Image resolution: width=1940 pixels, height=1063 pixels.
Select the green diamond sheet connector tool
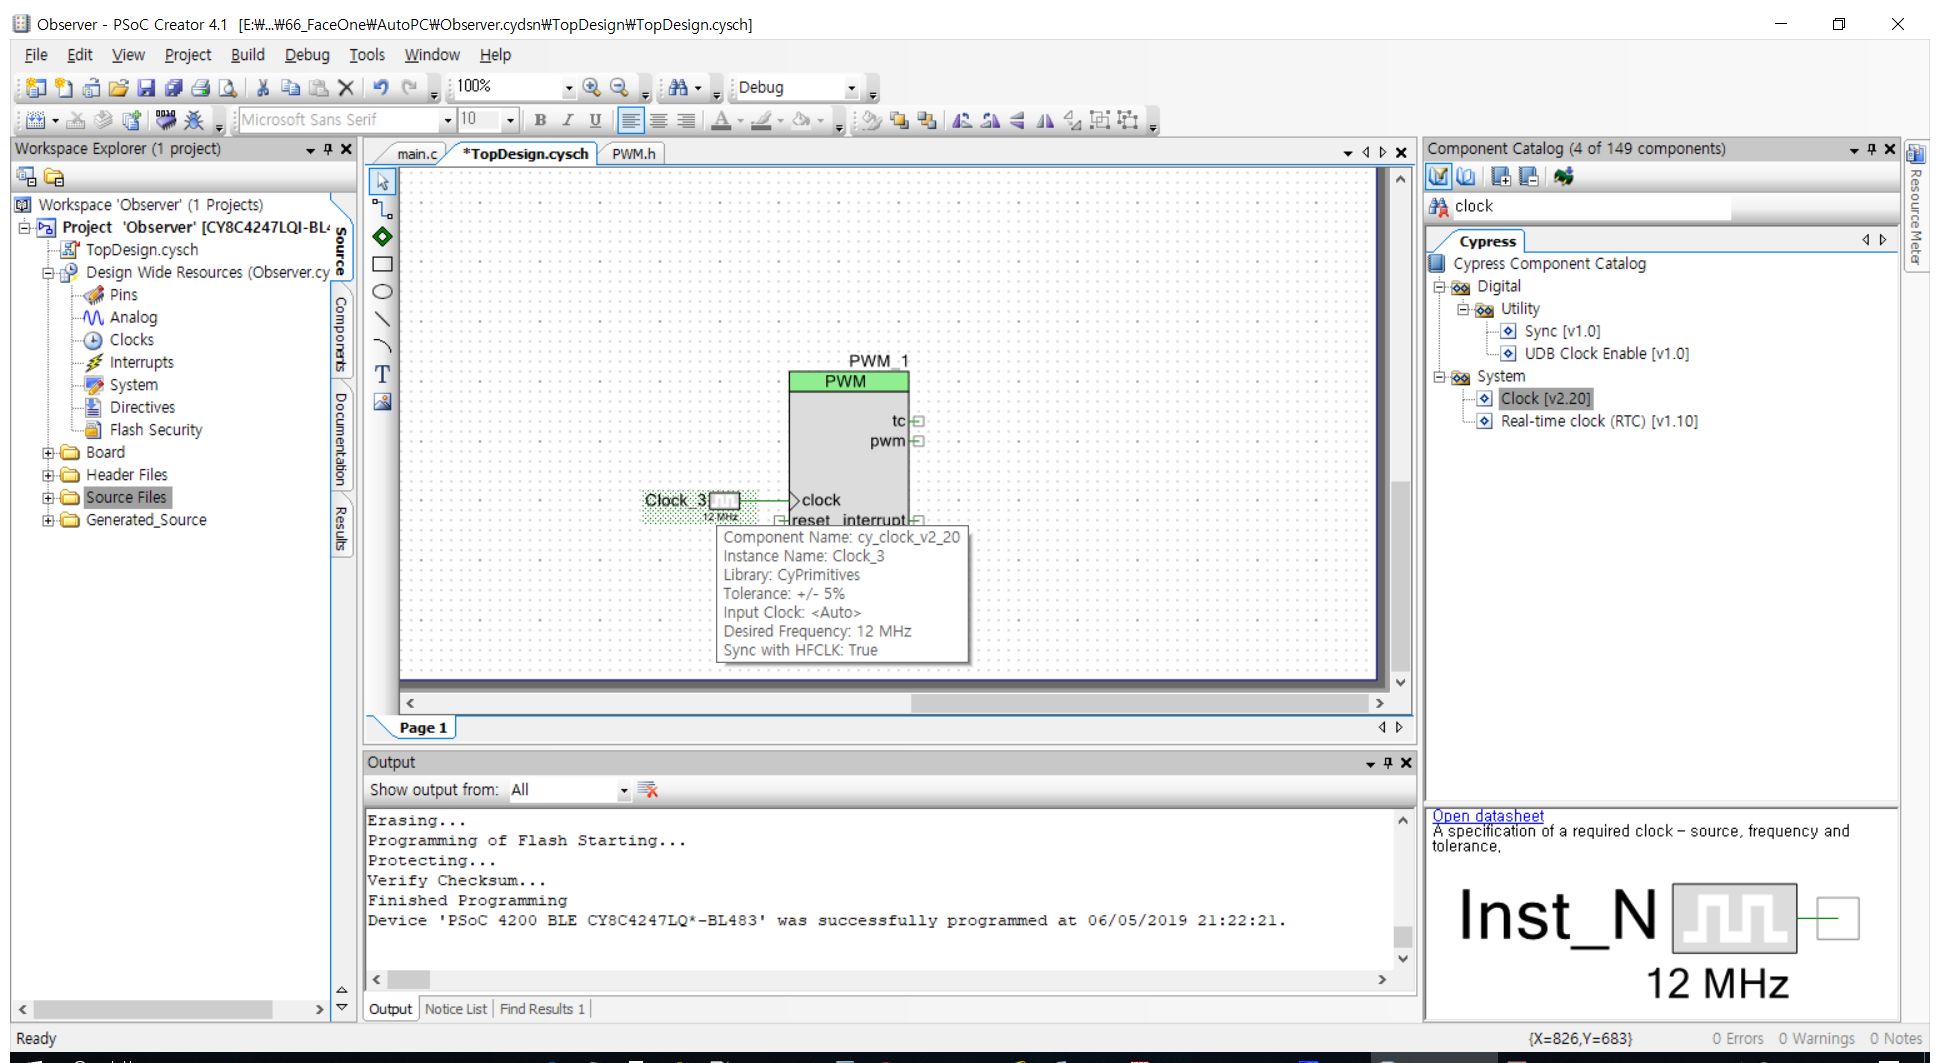pyautogui.click(x=382, y=237)
